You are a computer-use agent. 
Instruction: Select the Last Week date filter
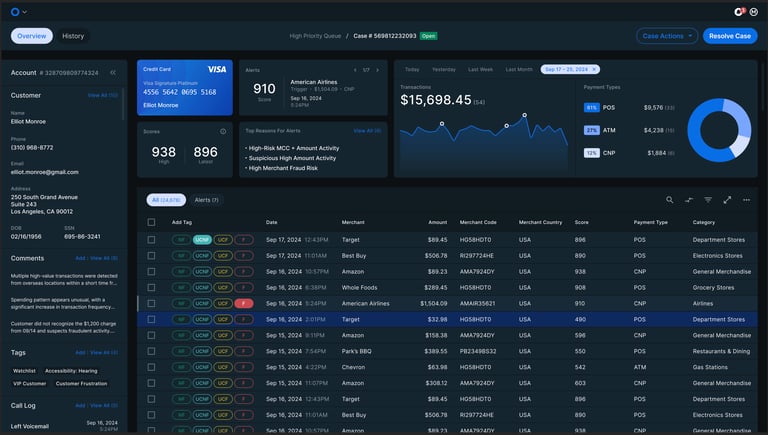pos(480,70)
